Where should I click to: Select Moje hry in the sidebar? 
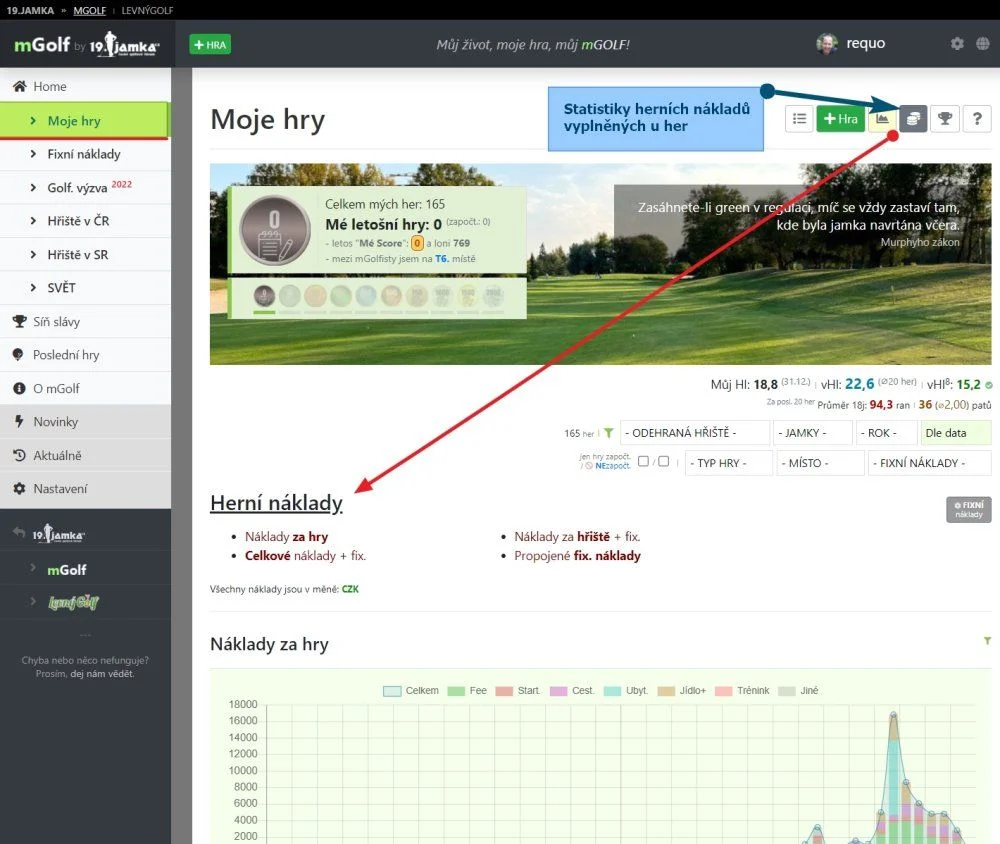[x=85, y=121]
